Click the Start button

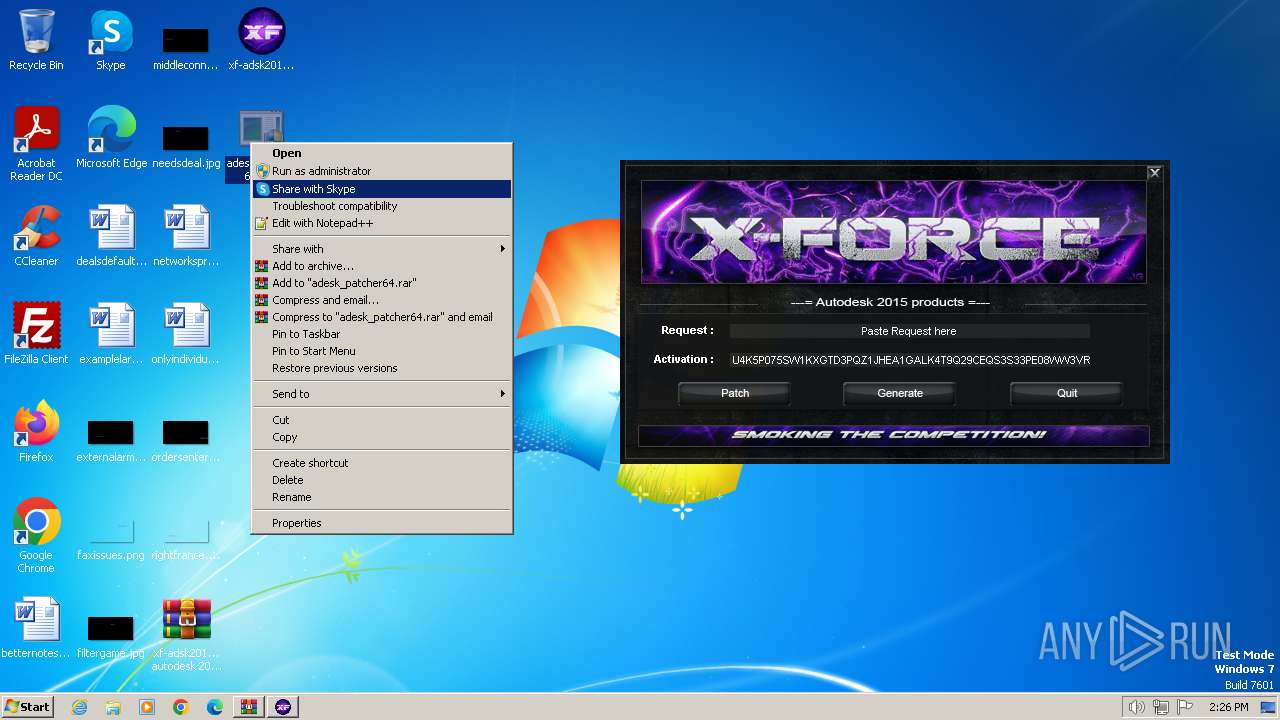tap(28, 707)
